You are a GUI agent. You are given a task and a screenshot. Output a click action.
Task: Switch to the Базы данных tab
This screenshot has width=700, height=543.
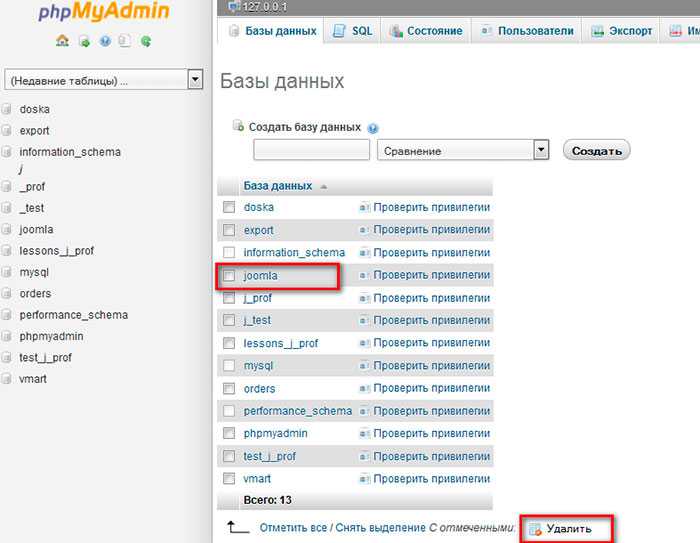(x=272, y=31)
